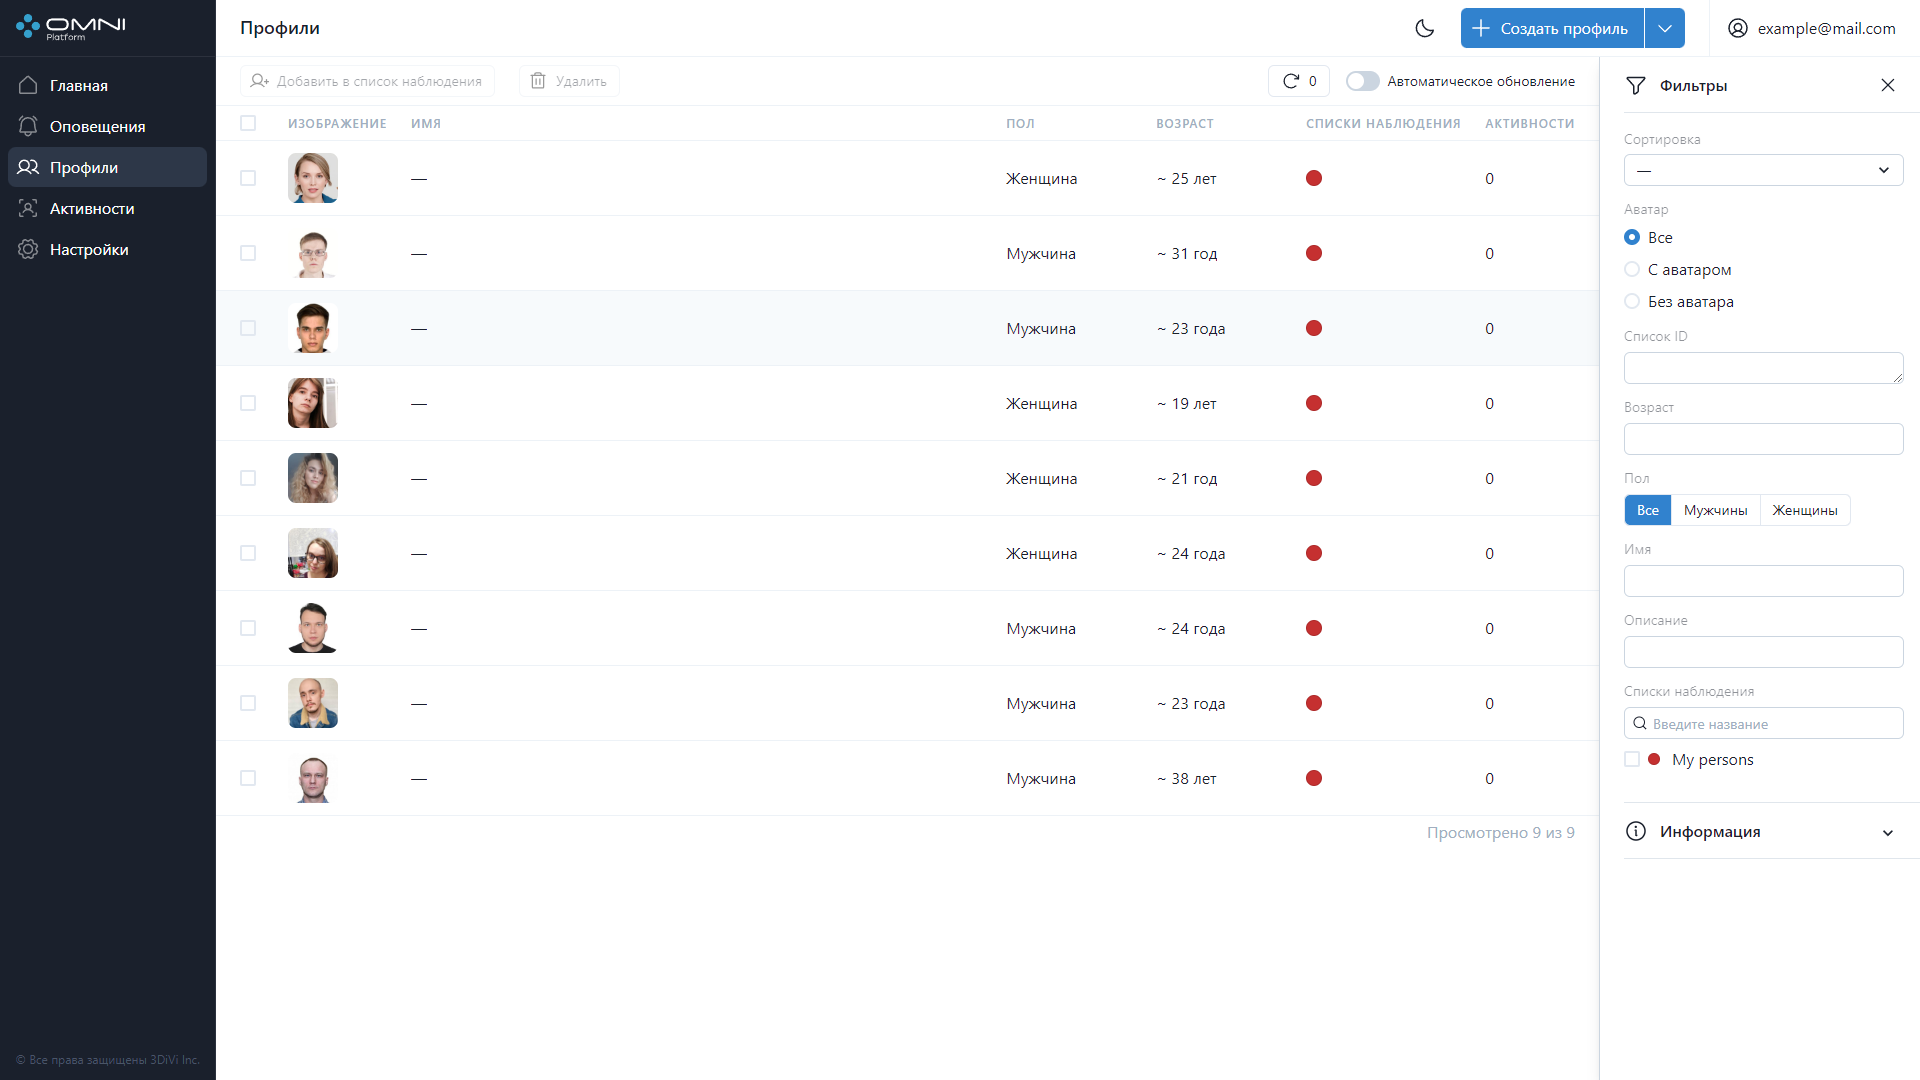Viewport: 1920px width, 1080px height.
Task: Click Просмотрено 9 из 9 text
Action: coord(1500,832)
